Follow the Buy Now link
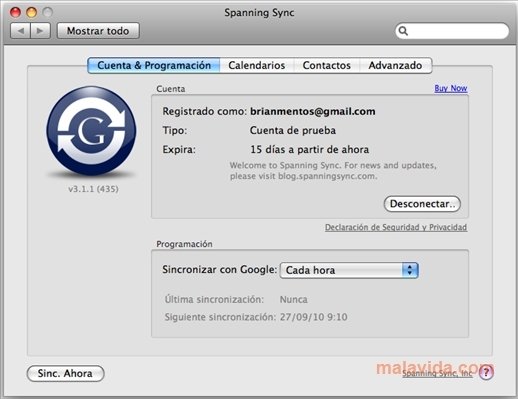Viewport: 518px width, 399px height. [x=451, y=88]
